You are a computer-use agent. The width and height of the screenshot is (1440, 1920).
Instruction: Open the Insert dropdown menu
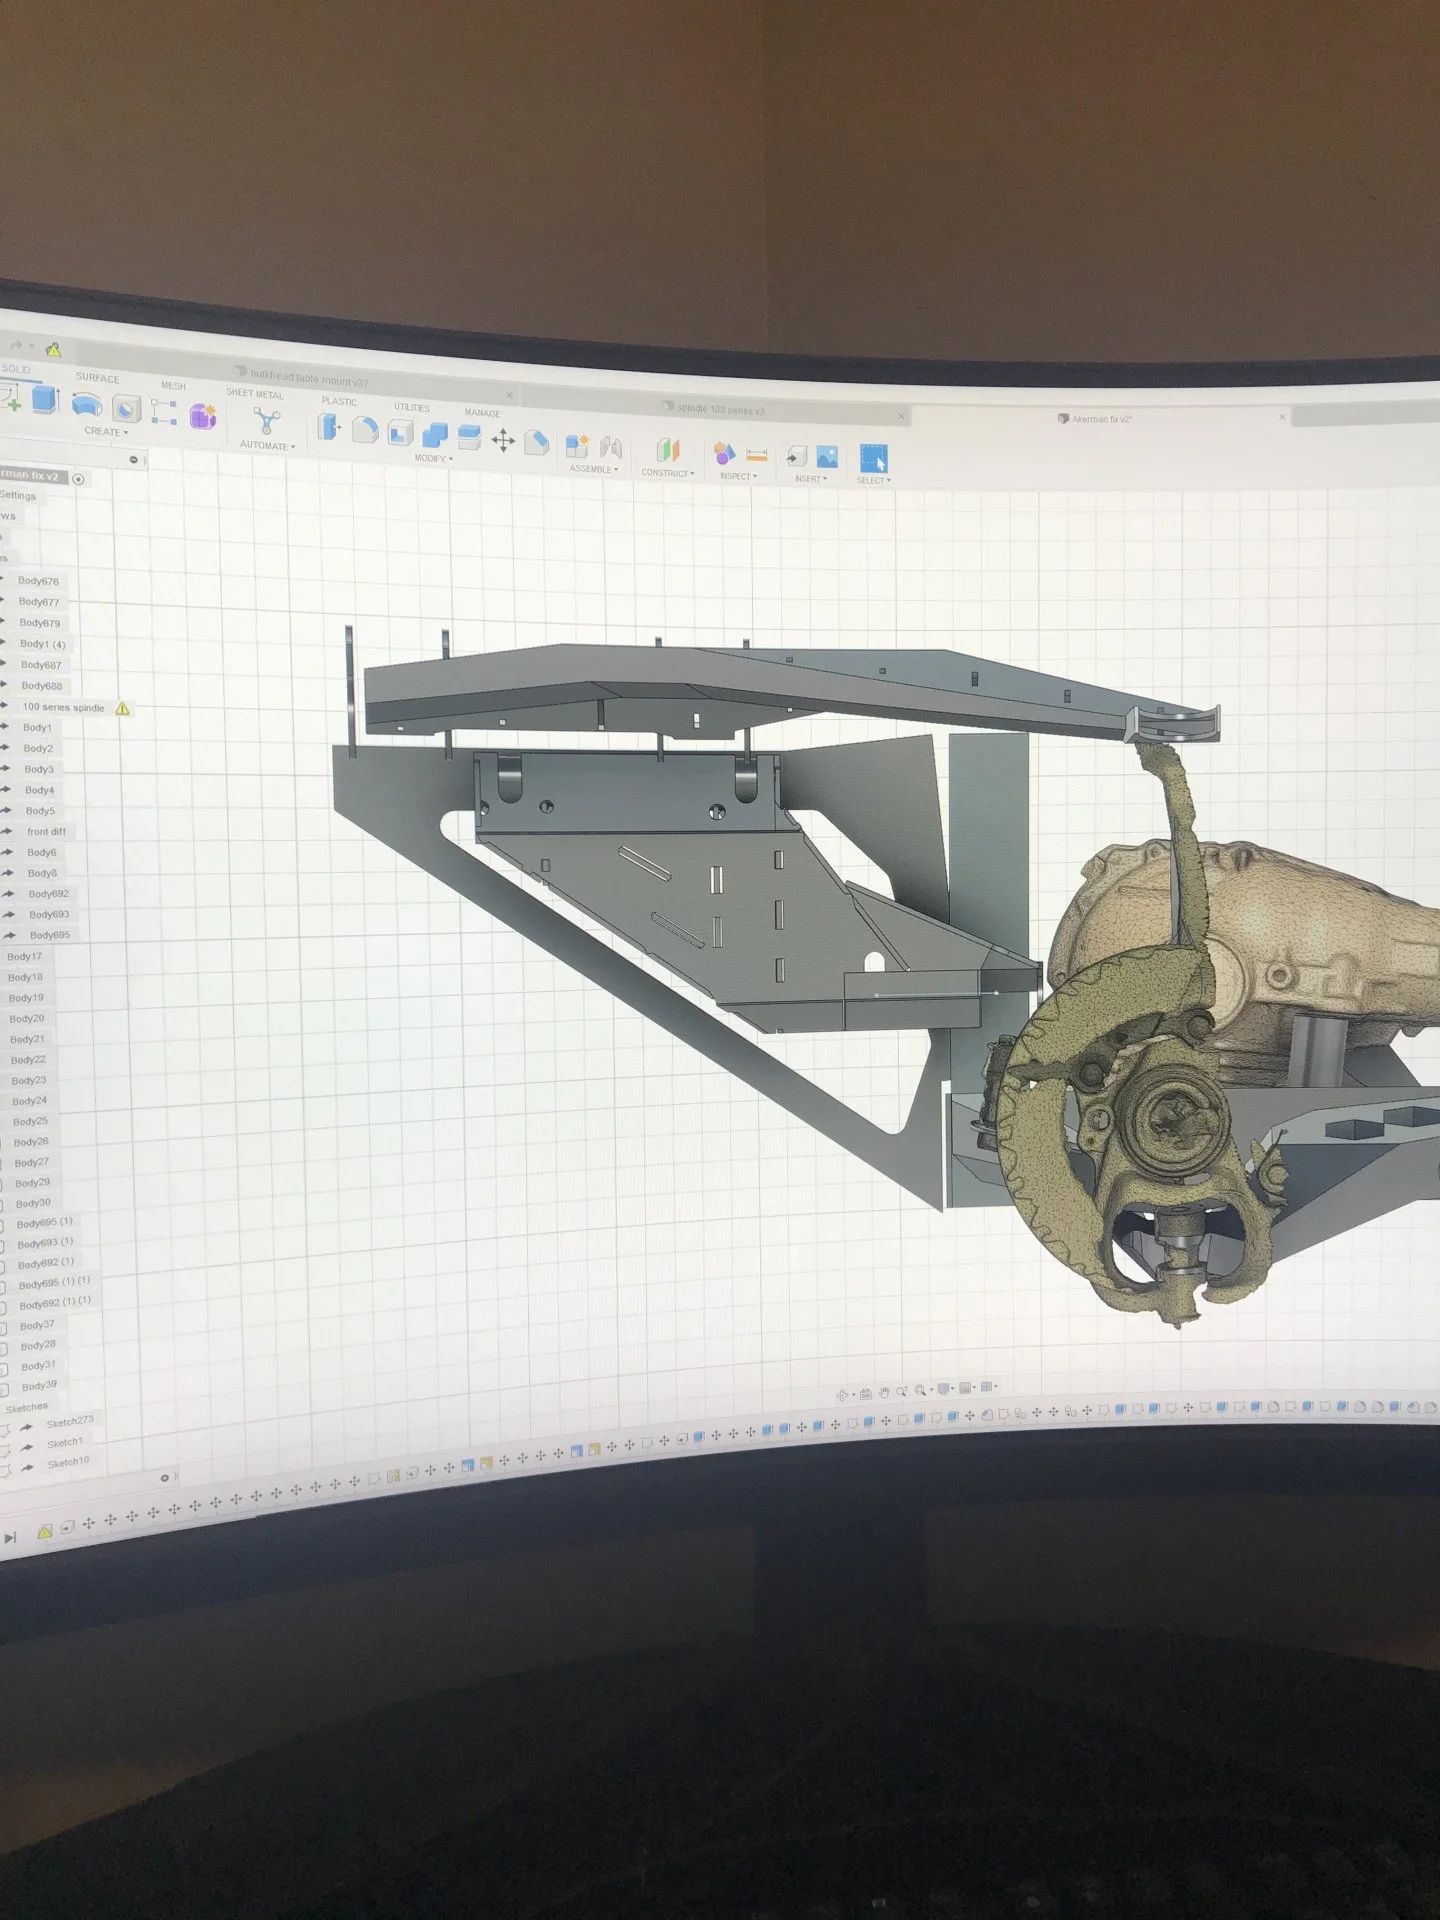pos(811,479)
